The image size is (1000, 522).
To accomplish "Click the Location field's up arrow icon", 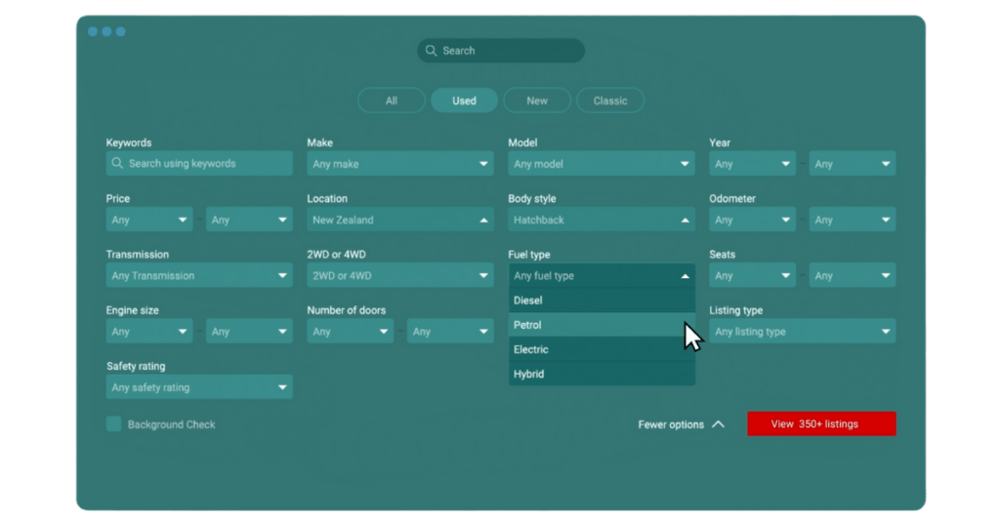I will coord(483,220).
